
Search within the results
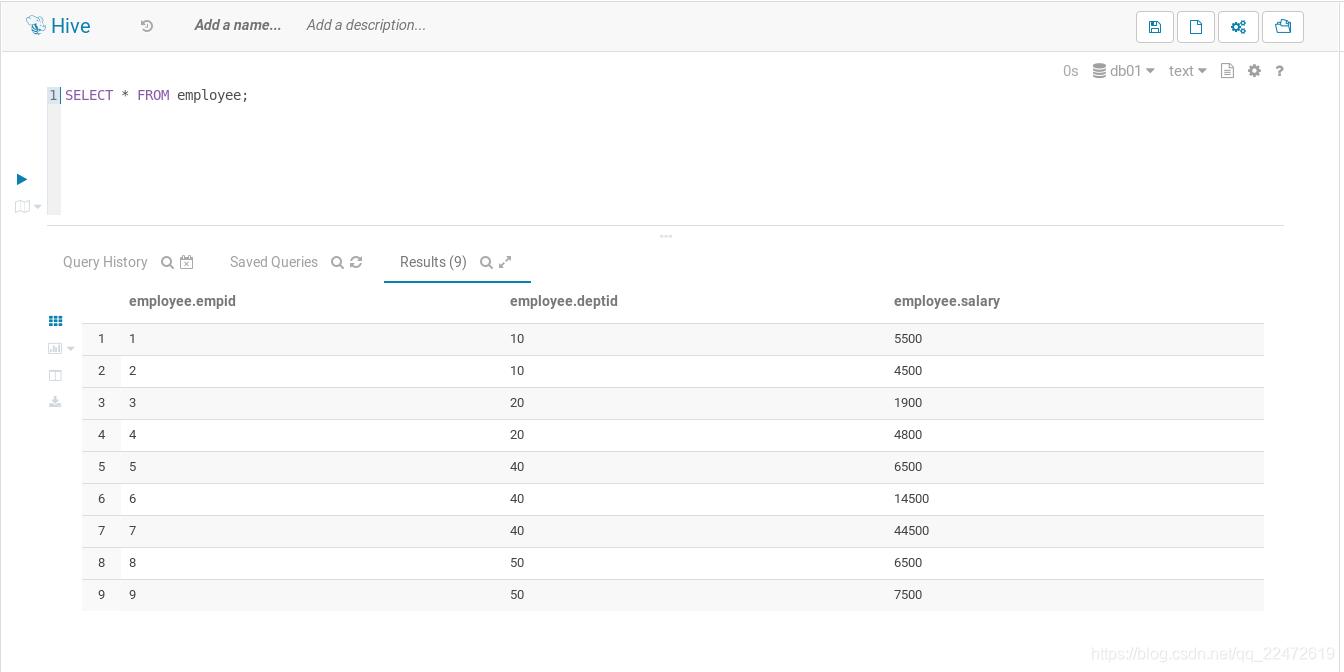coord(486,262)
